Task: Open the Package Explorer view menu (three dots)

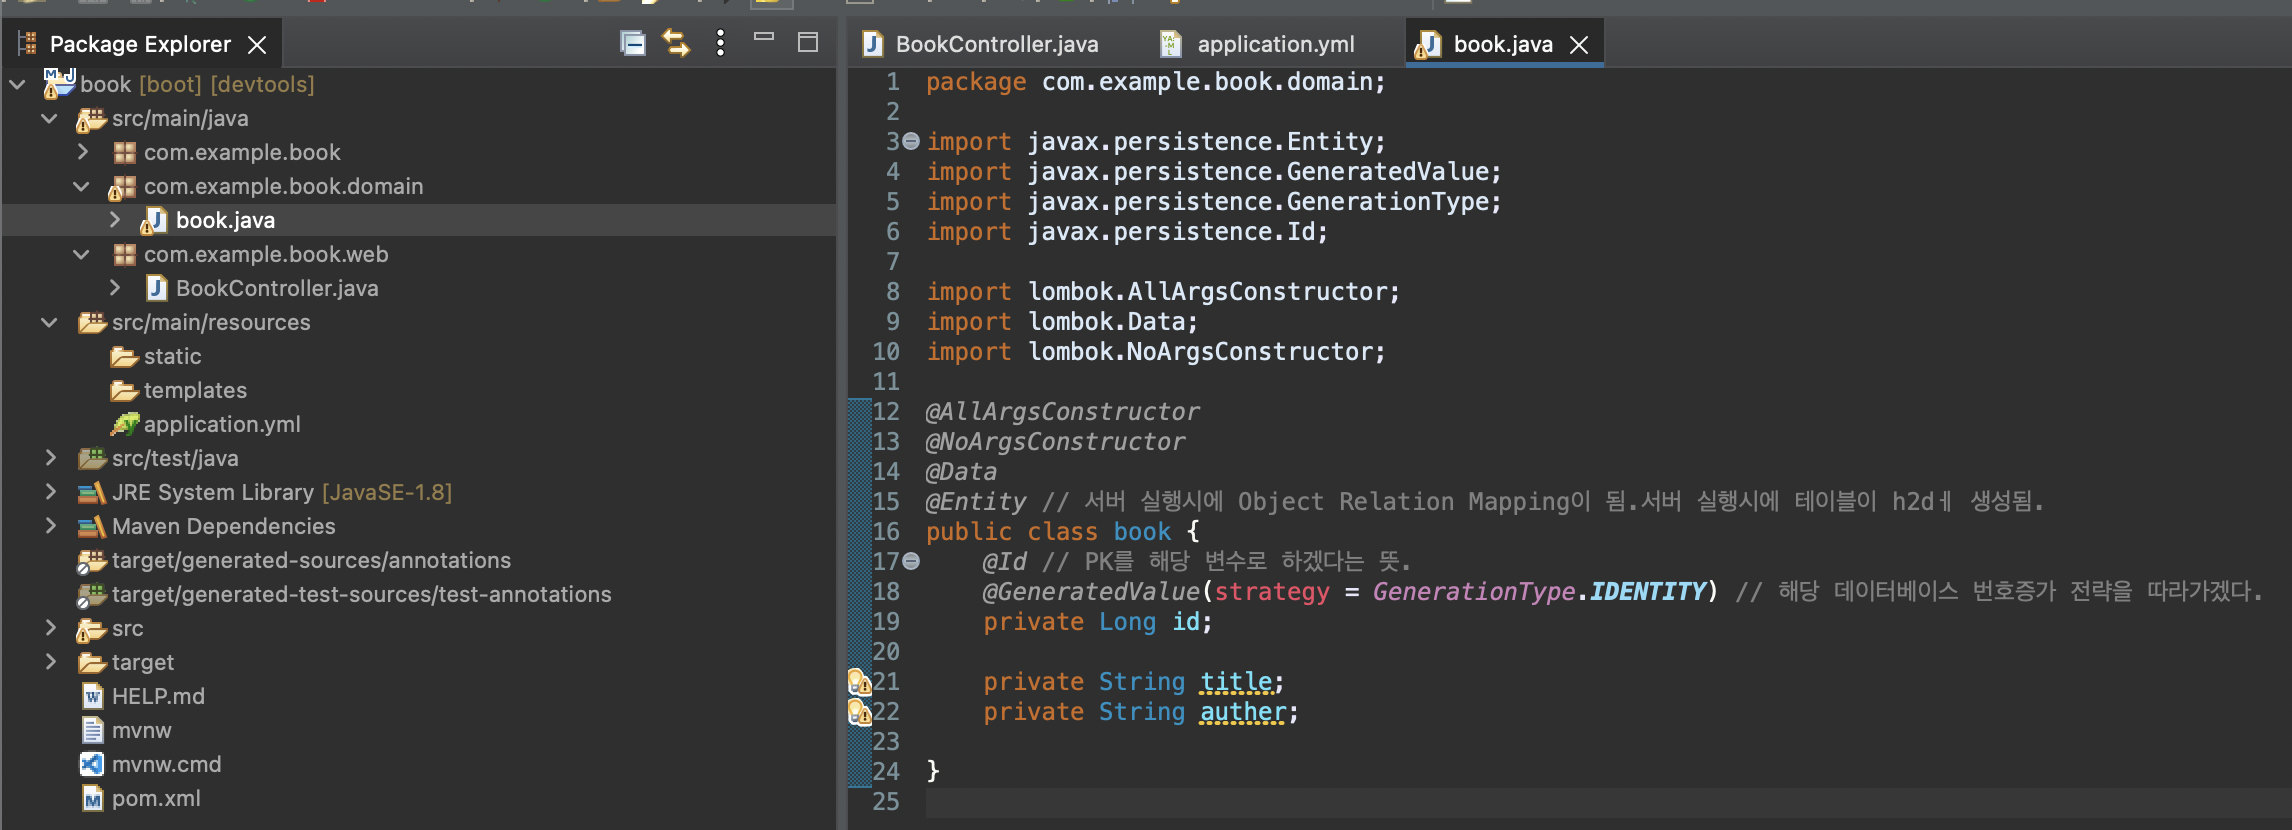Action: 720,43
